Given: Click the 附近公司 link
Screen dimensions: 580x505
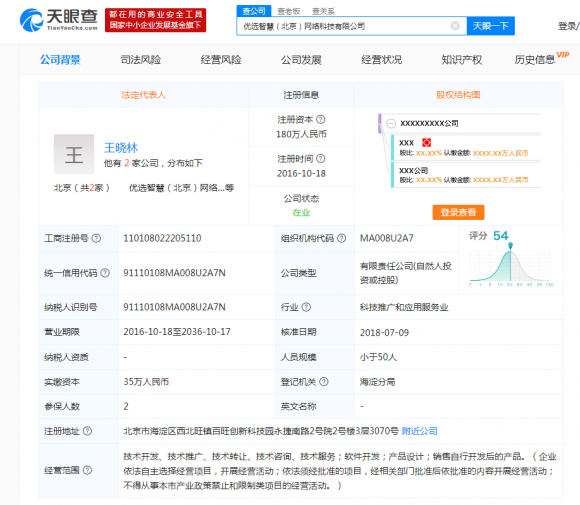Looking at the screenshot, I should coord(419,431).
